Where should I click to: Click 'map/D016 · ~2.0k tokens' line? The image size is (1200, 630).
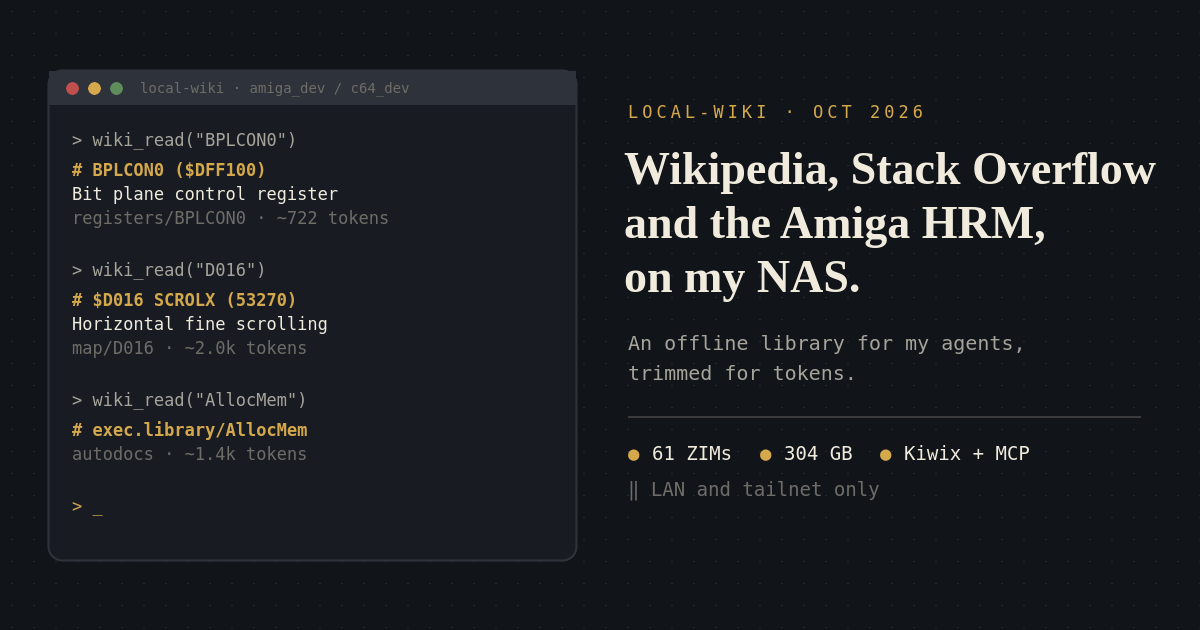coord(189,348)
